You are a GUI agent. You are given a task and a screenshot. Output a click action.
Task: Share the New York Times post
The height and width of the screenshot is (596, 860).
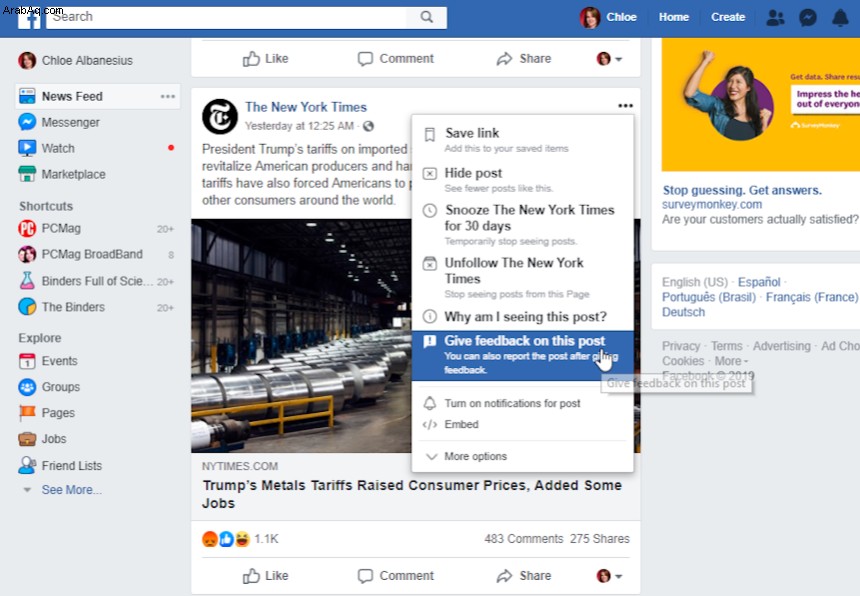click(x=524, y=576)
